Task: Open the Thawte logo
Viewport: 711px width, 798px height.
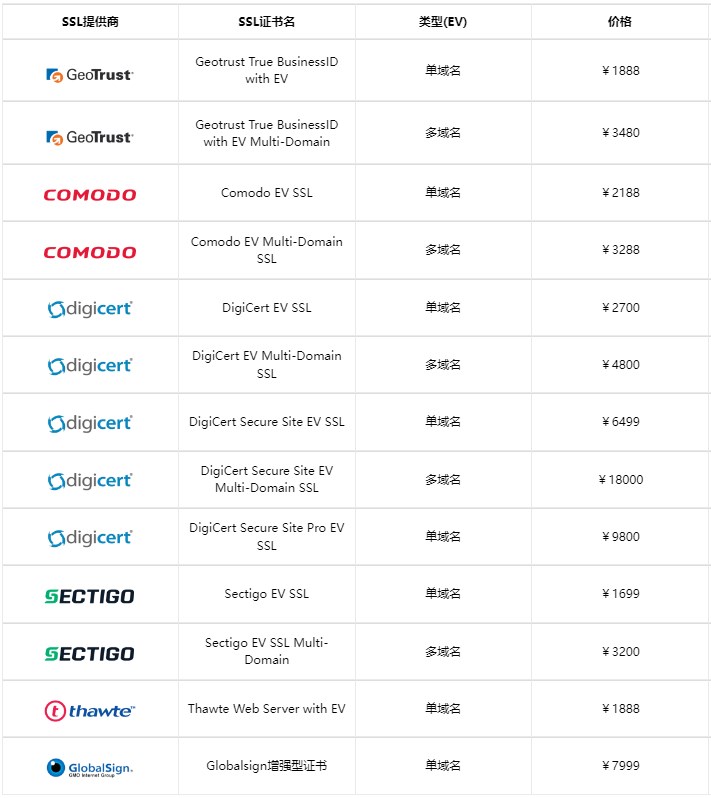Action: click(90, 711)
